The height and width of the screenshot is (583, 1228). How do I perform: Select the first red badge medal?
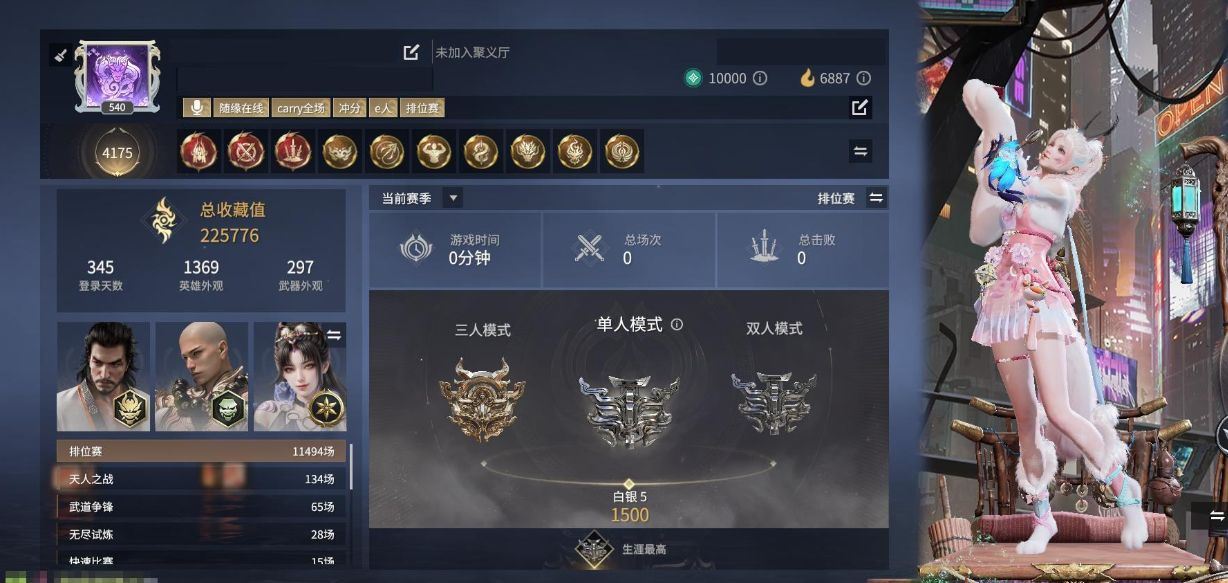tap(199, 151)
